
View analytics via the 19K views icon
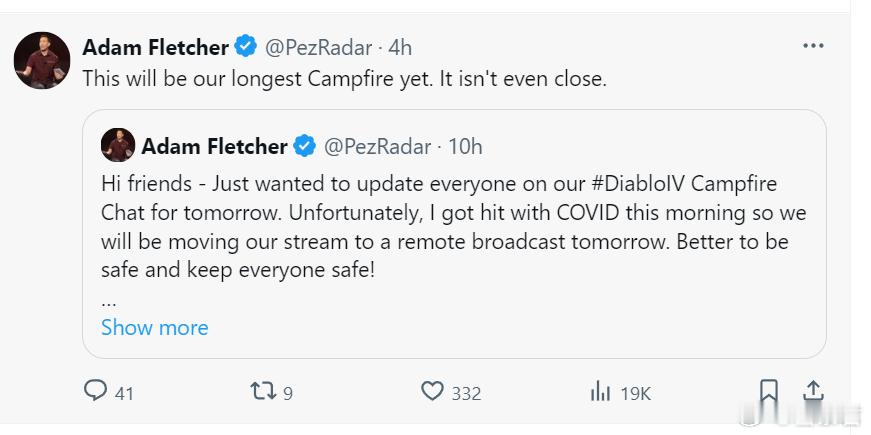click(600, 392)
